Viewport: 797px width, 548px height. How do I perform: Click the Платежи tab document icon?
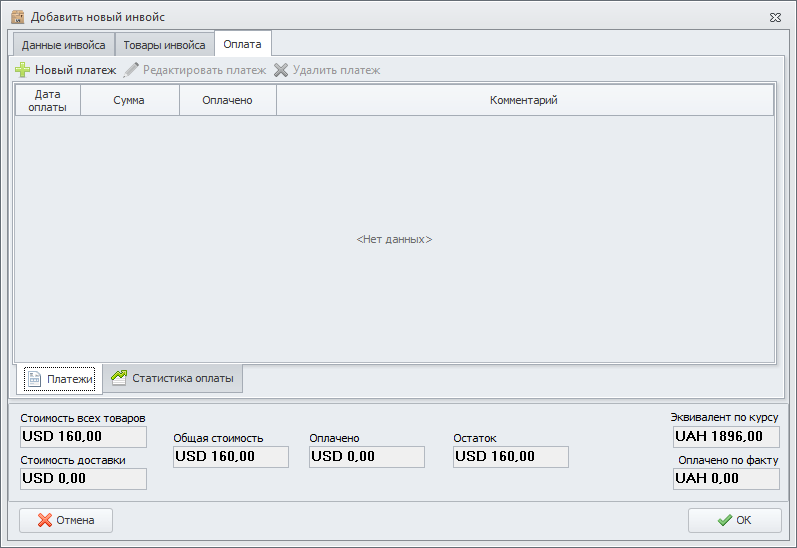pyautogui.click(x=34, y=379)
